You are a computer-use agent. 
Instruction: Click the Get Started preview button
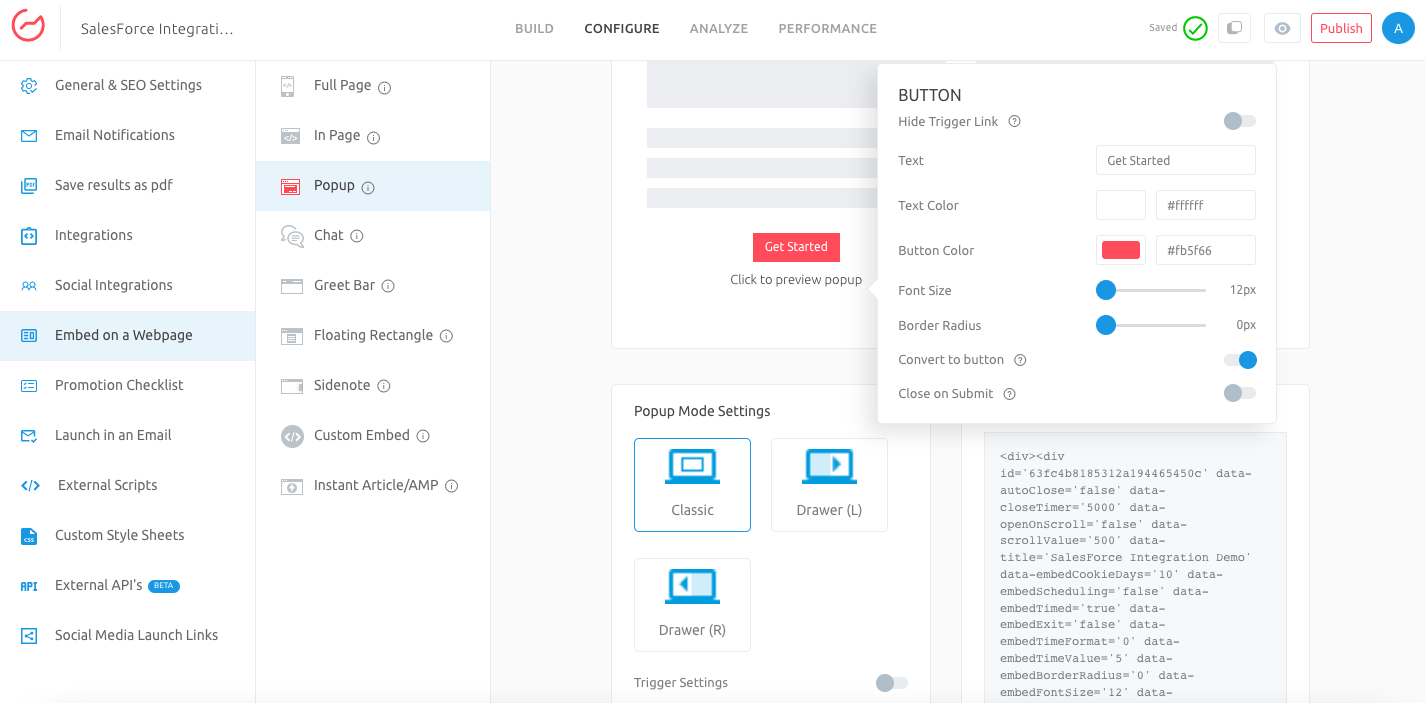[x=796, y=247]
